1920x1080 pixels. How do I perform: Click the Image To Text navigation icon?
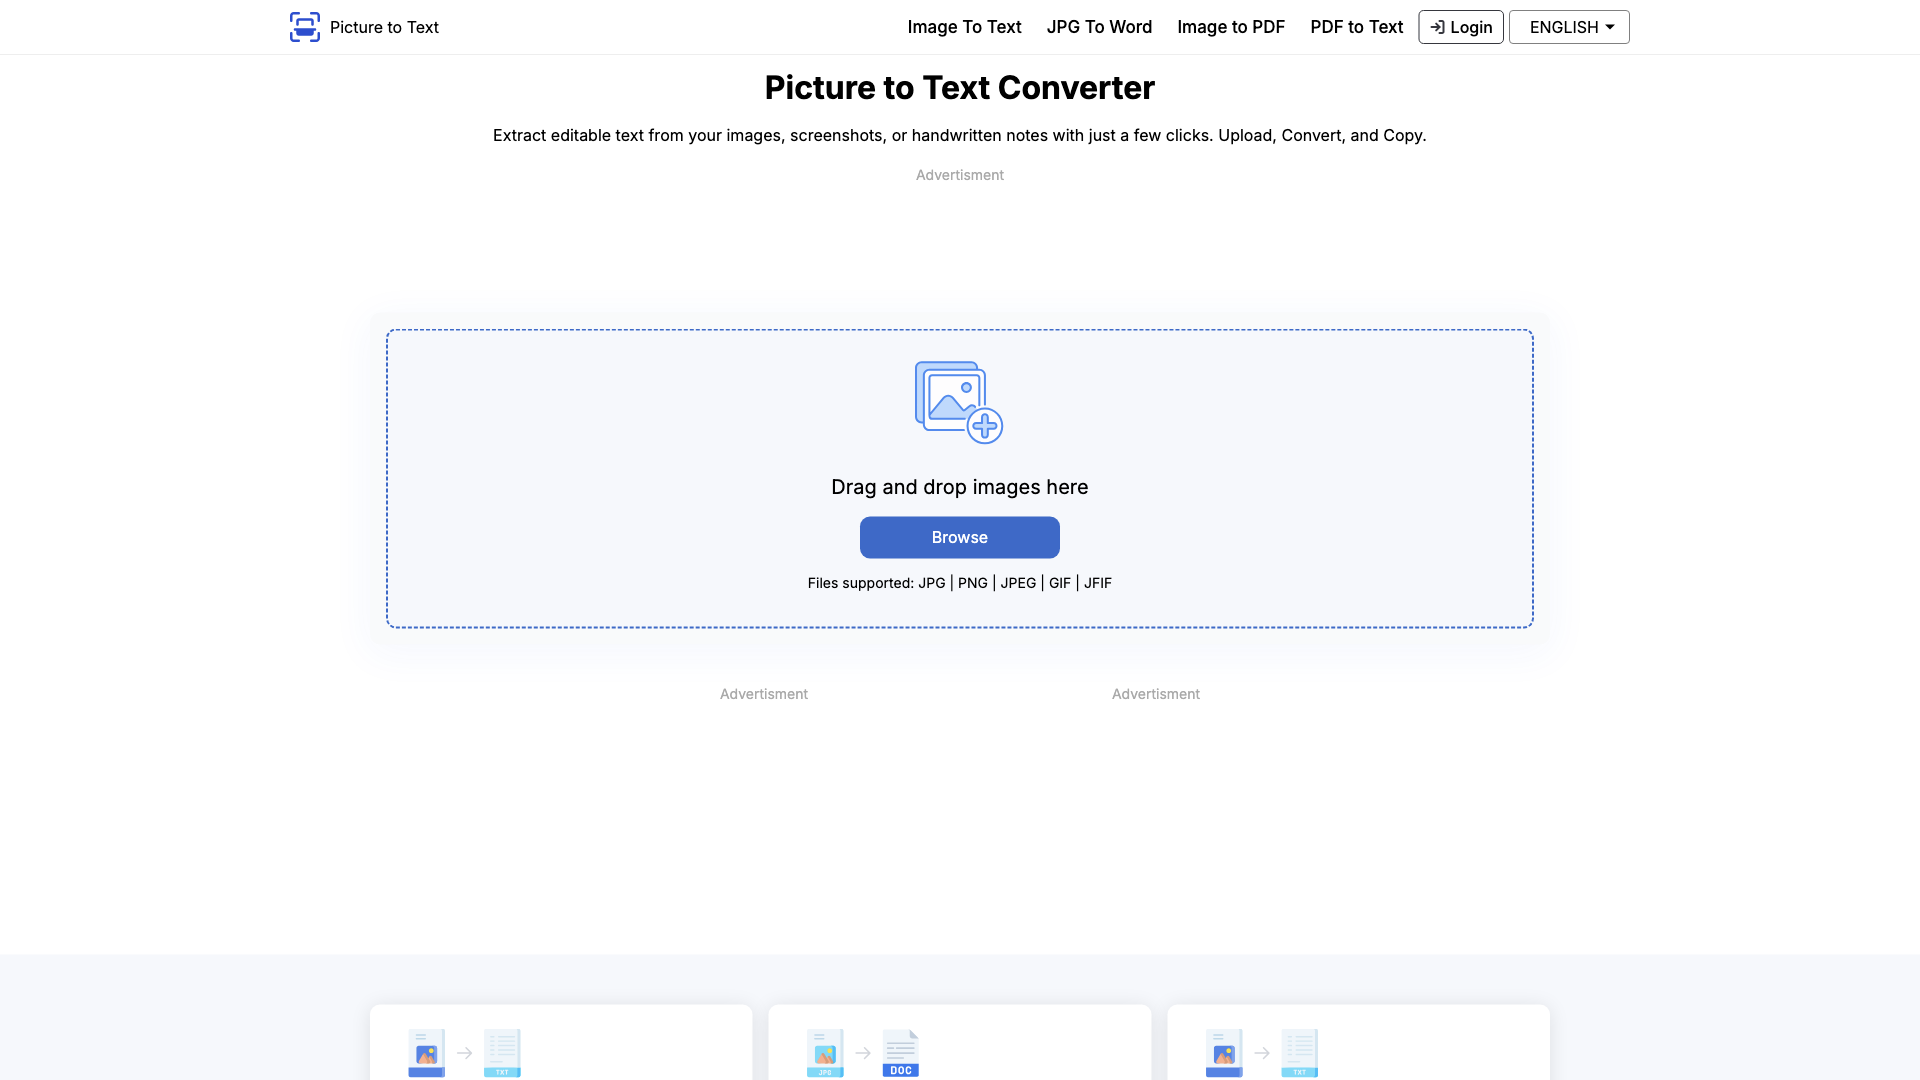pyautogui.click(x=964, y=26)
